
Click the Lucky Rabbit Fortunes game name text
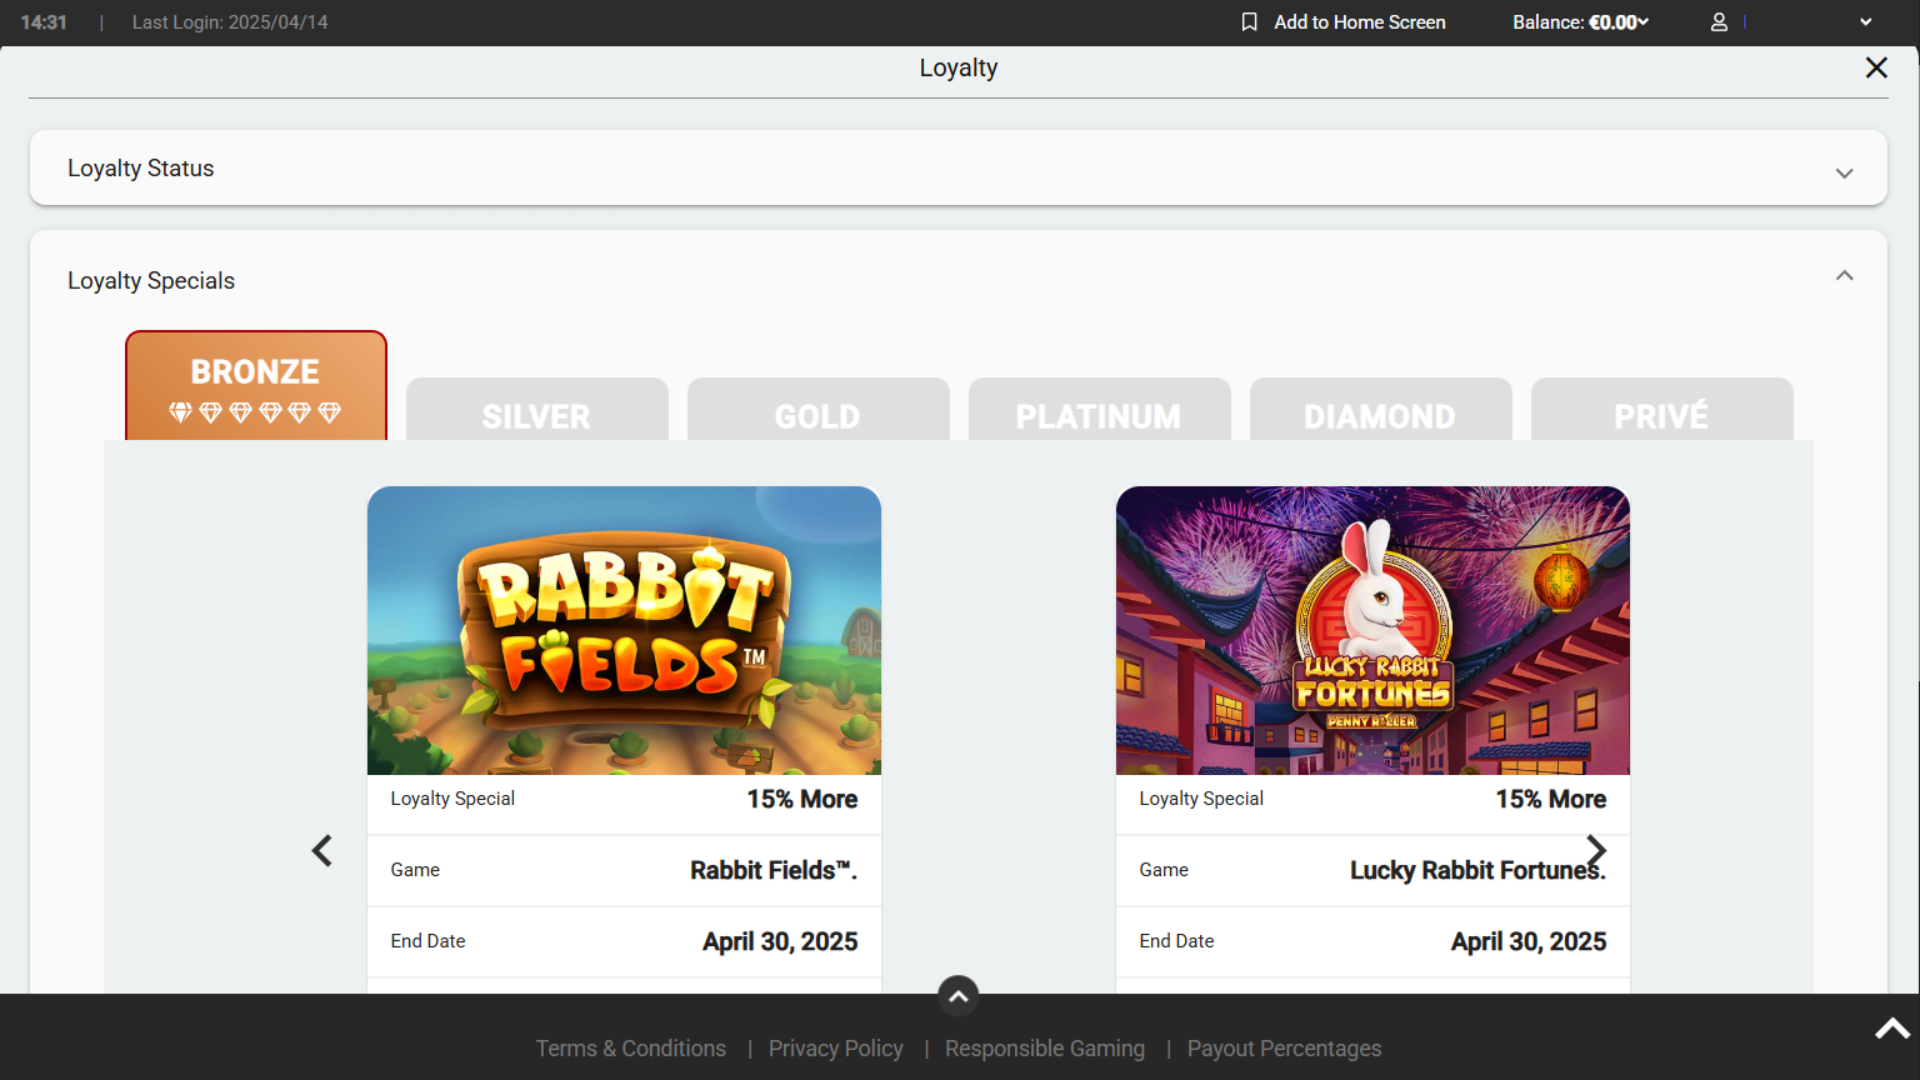click(1478, 870)
